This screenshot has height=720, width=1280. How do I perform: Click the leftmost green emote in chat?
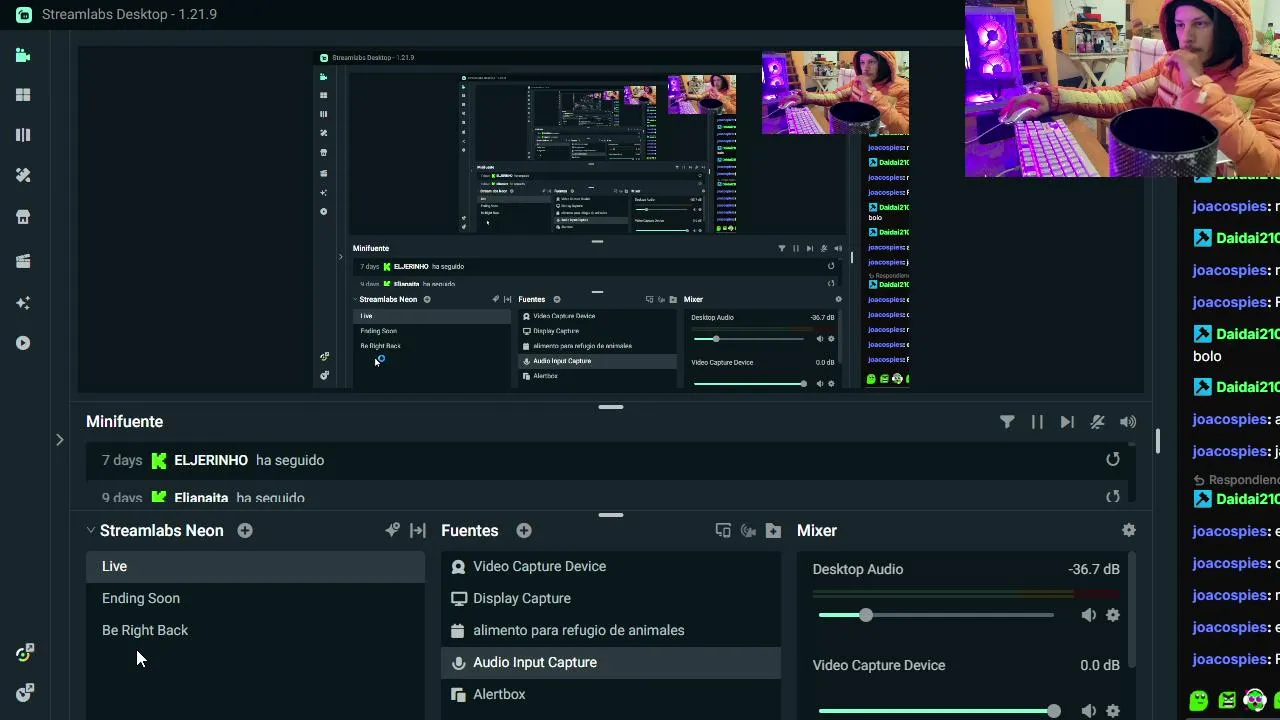[1199, 701]
